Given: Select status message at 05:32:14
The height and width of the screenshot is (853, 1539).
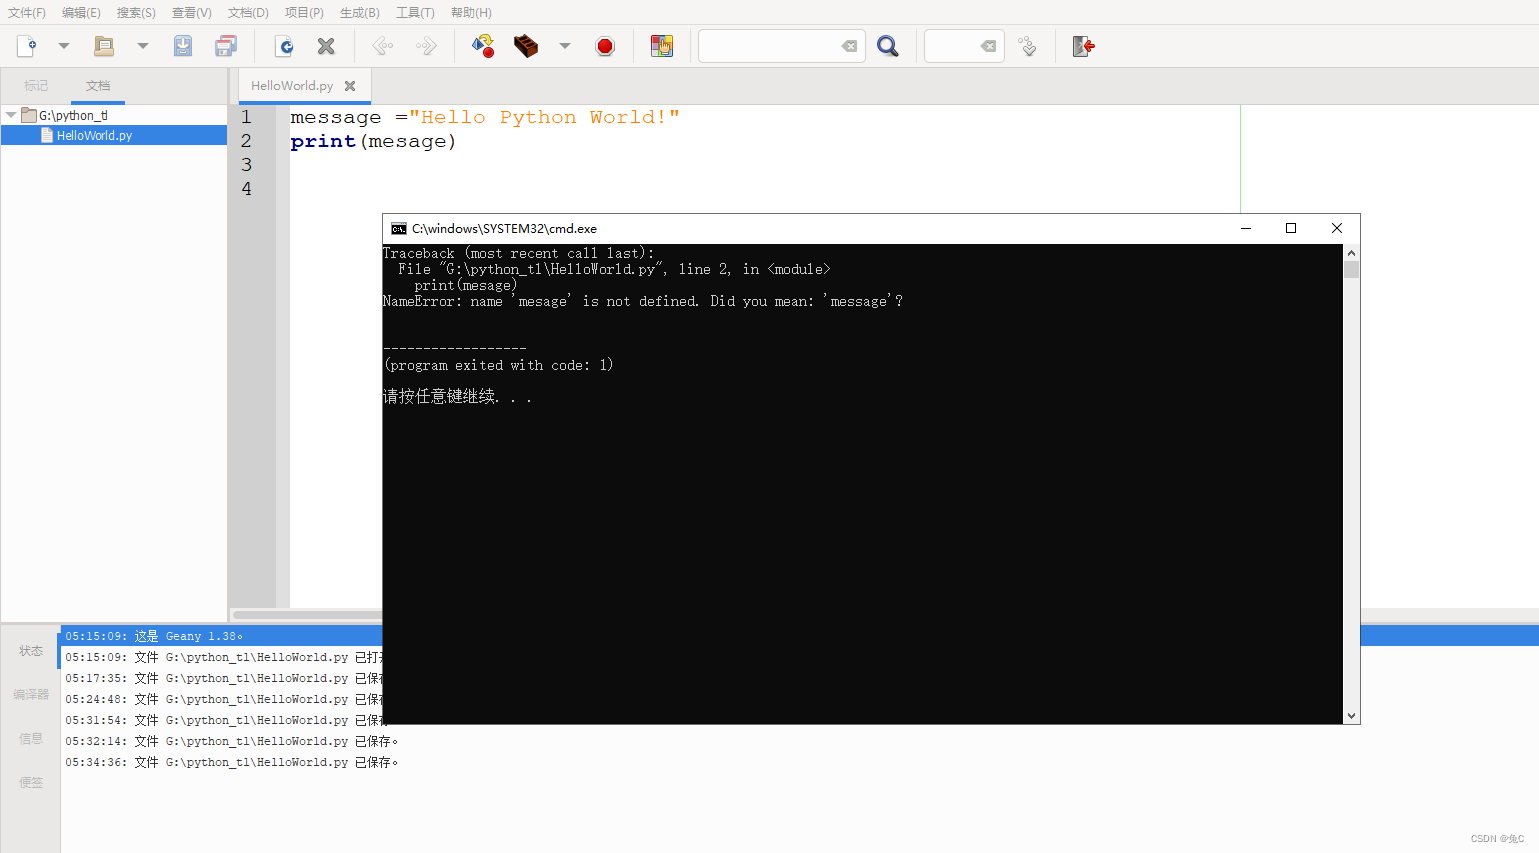Looking at the screenshot, I should pyautogui.click(x=232, y=741).
